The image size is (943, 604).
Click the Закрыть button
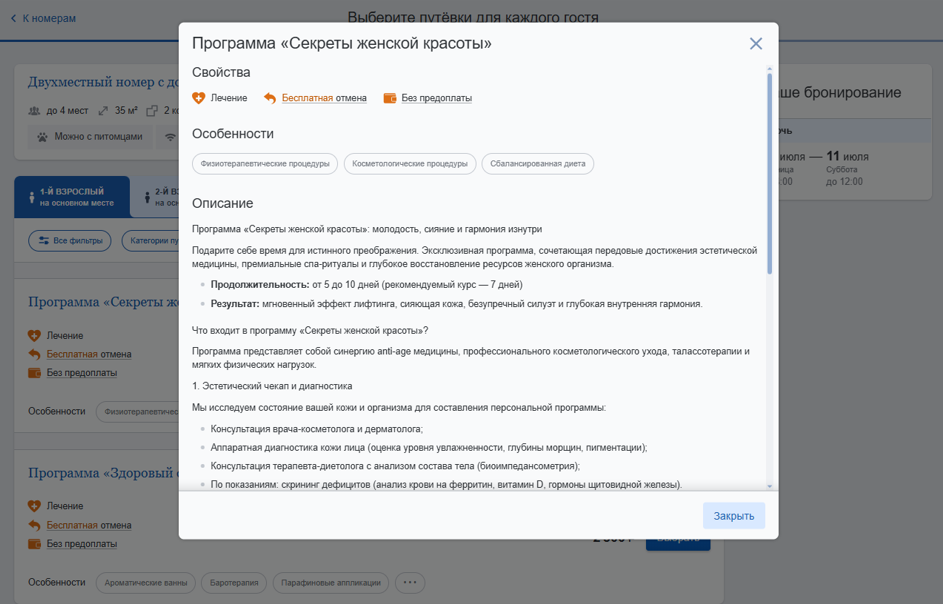coord(734,516)
